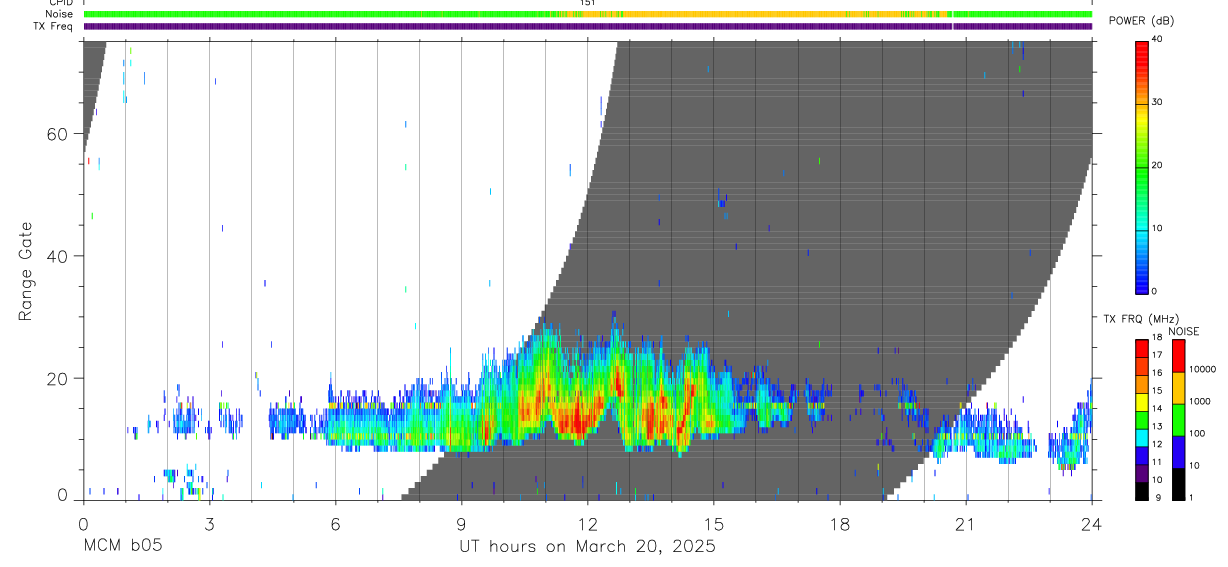Click the 15 hour tick on time axis
Screen dimensions: 1228x567
point(714,523)
